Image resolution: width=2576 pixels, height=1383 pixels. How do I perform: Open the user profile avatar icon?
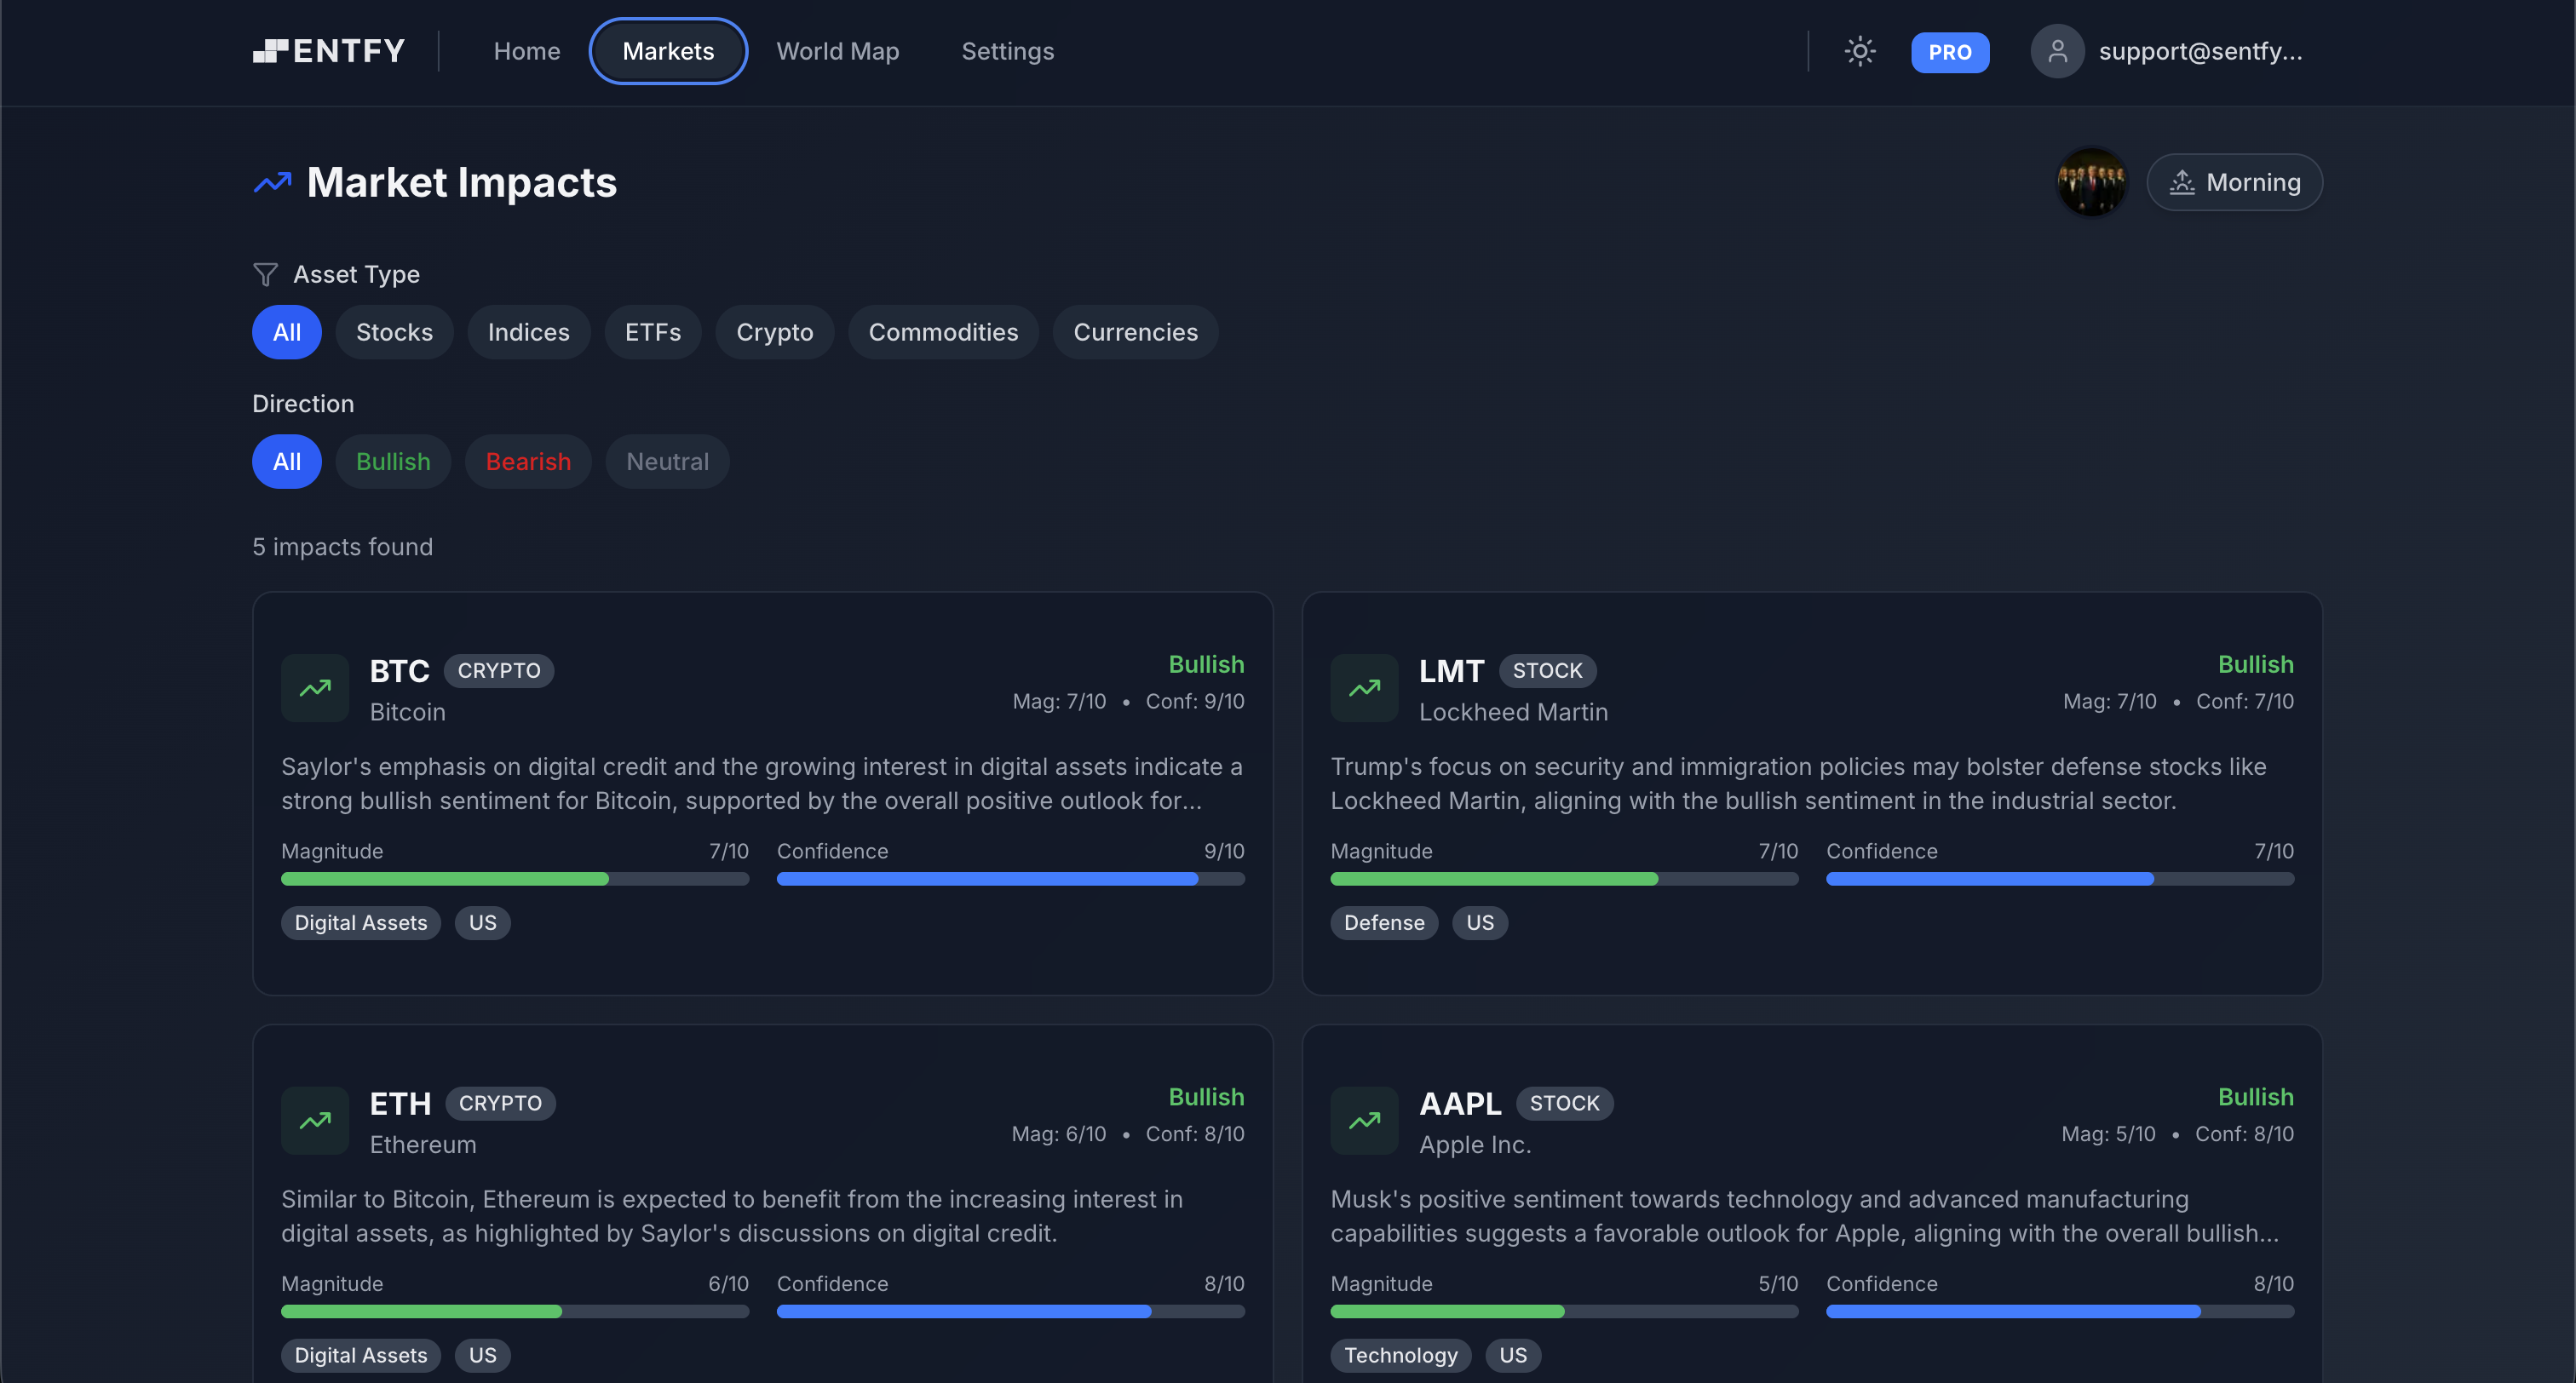(2057, 51)
